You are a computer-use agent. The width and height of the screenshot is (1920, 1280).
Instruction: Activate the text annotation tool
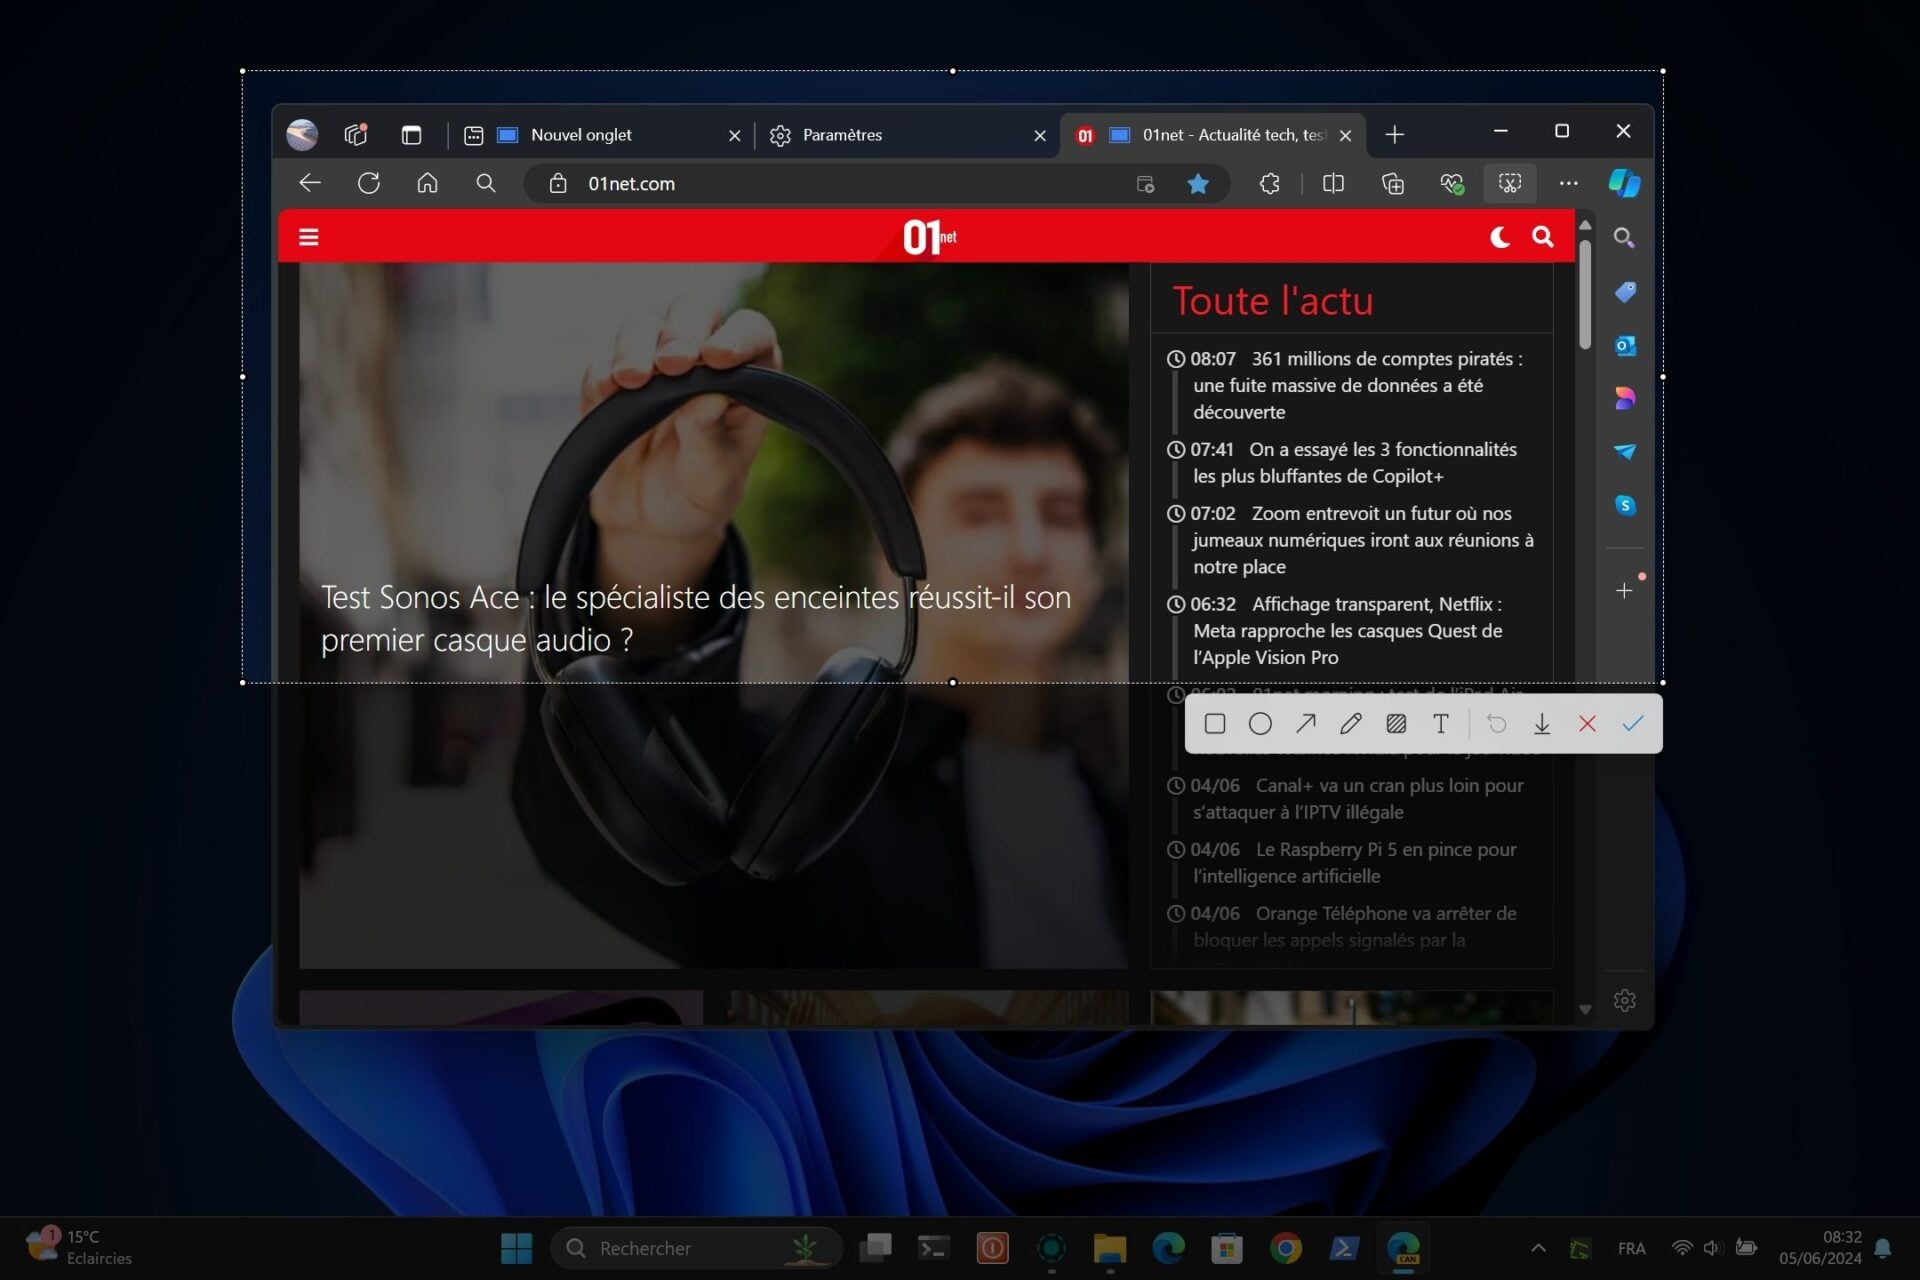coord(1441,724)
